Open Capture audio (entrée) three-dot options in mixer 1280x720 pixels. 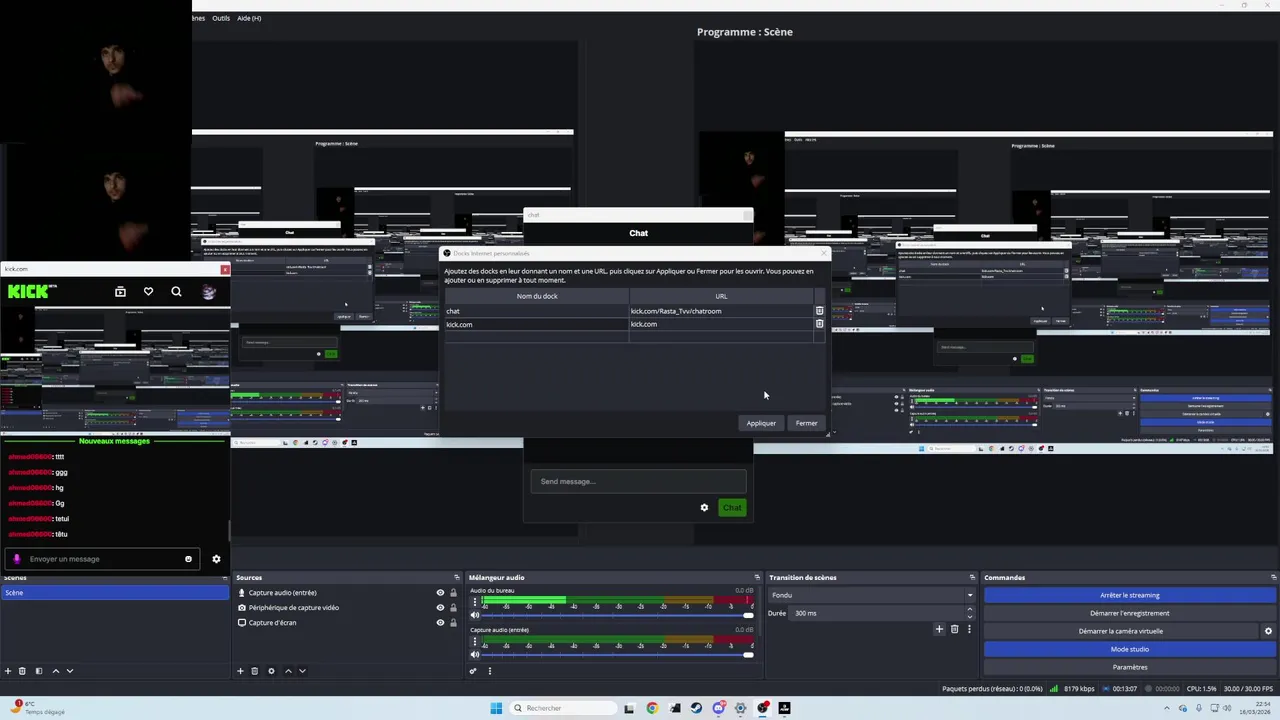click(475, 641)
